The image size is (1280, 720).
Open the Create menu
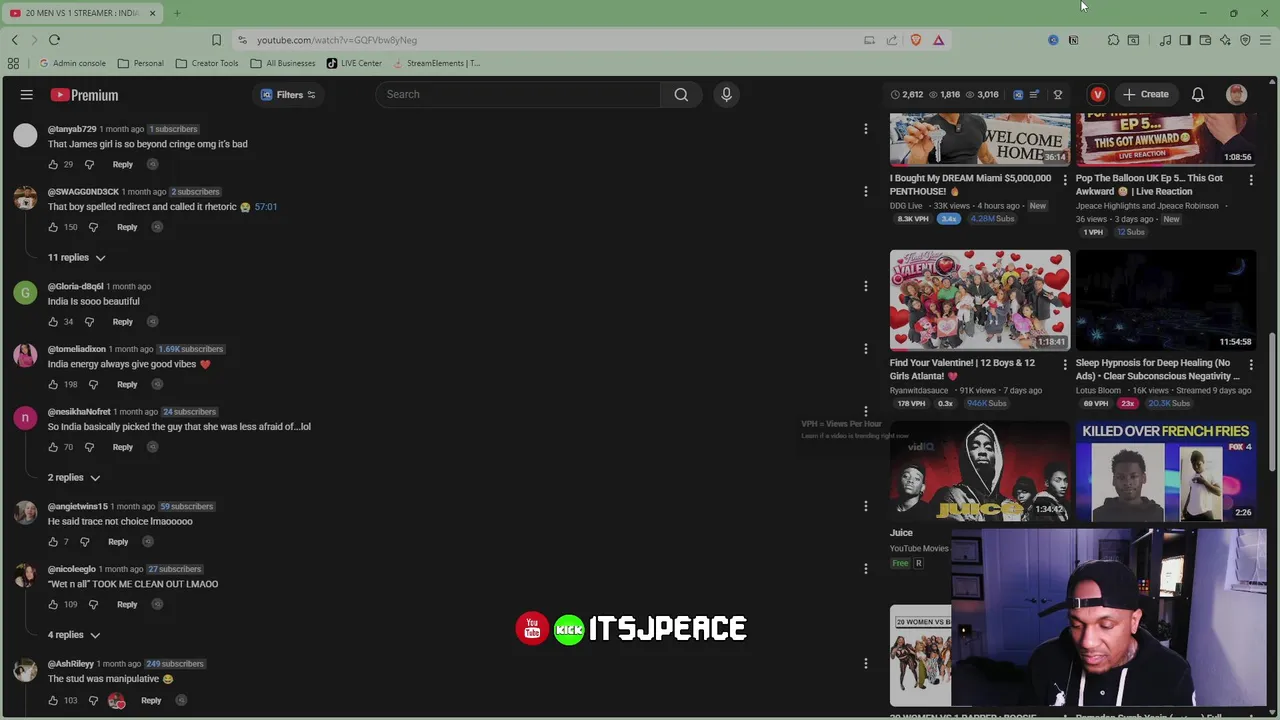coord(1145,95)
